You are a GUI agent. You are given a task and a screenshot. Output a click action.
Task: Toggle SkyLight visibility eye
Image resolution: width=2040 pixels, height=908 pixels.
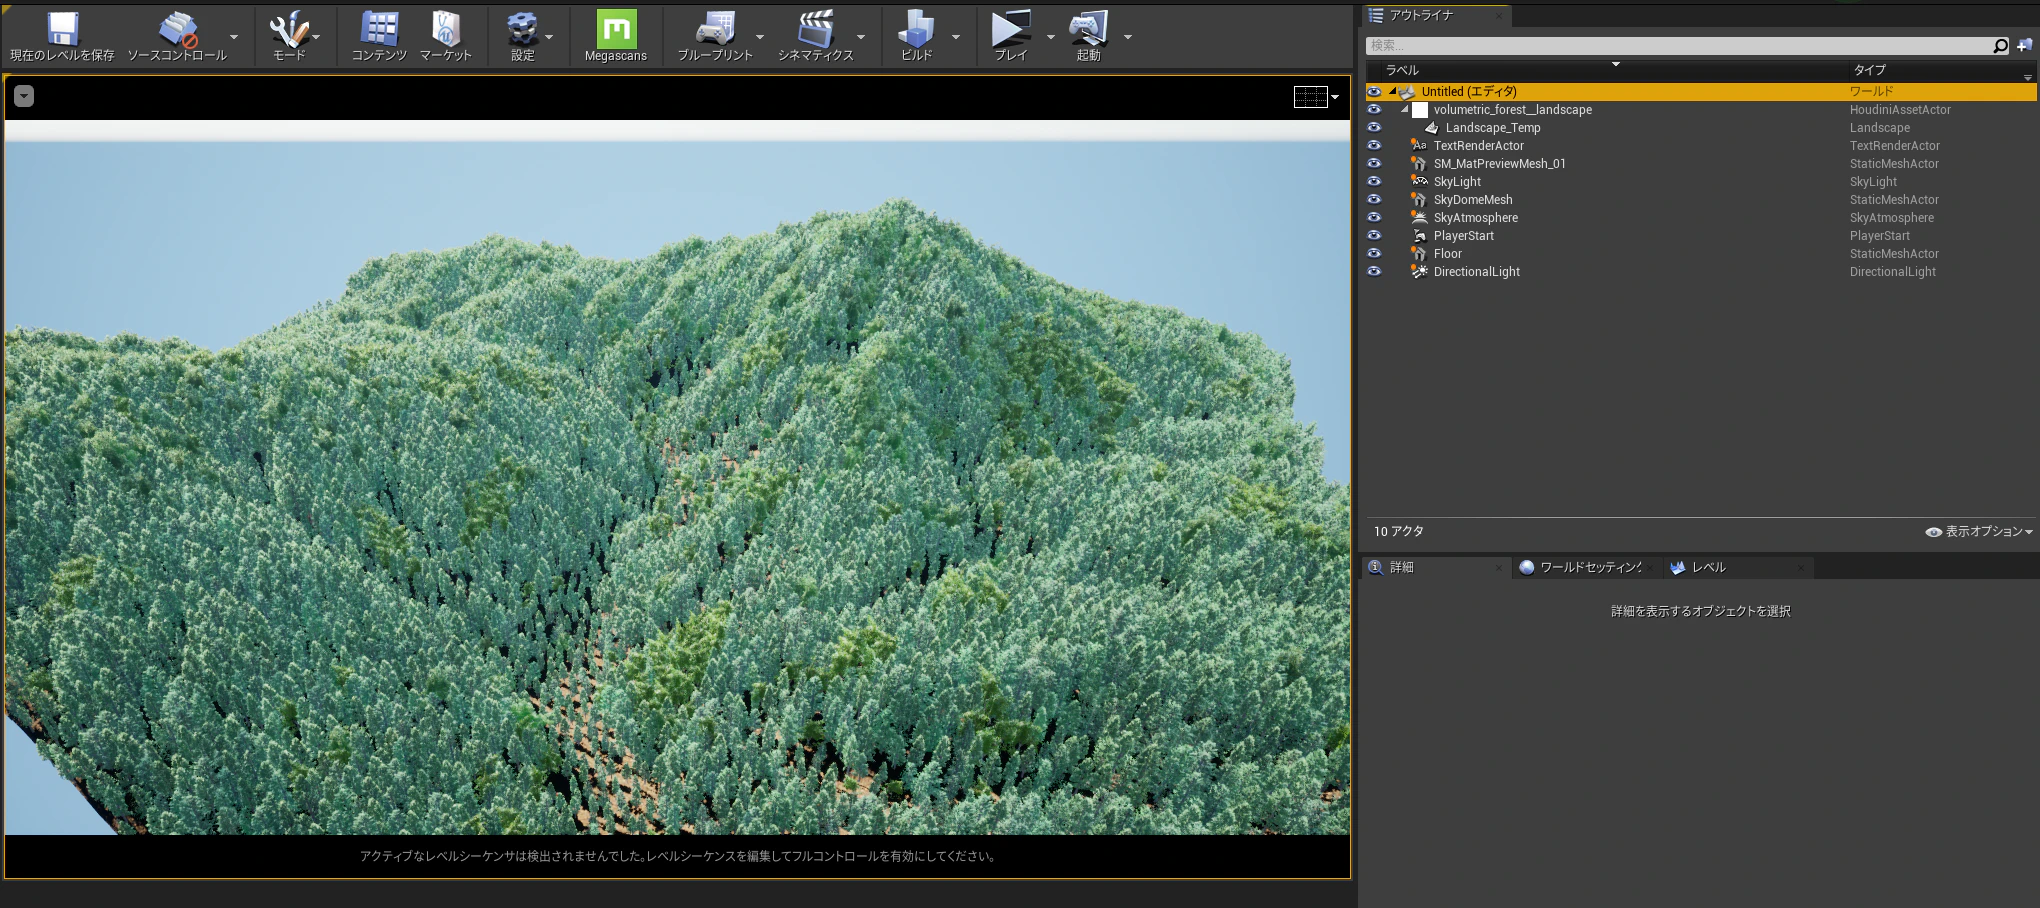coord(1374,182)
